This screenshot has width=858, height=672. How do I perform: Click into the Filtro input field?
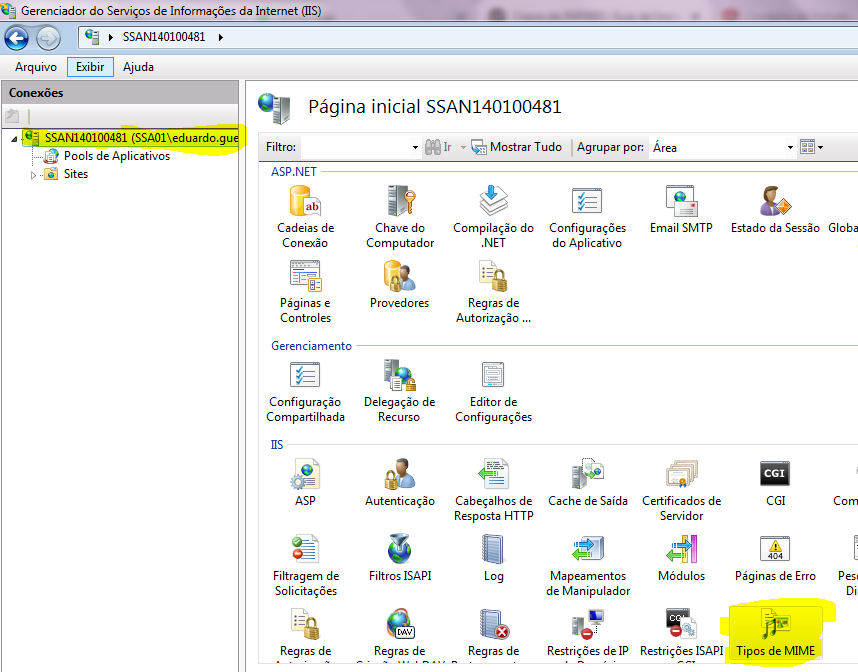pyautogui.click(x=356, y=147)
